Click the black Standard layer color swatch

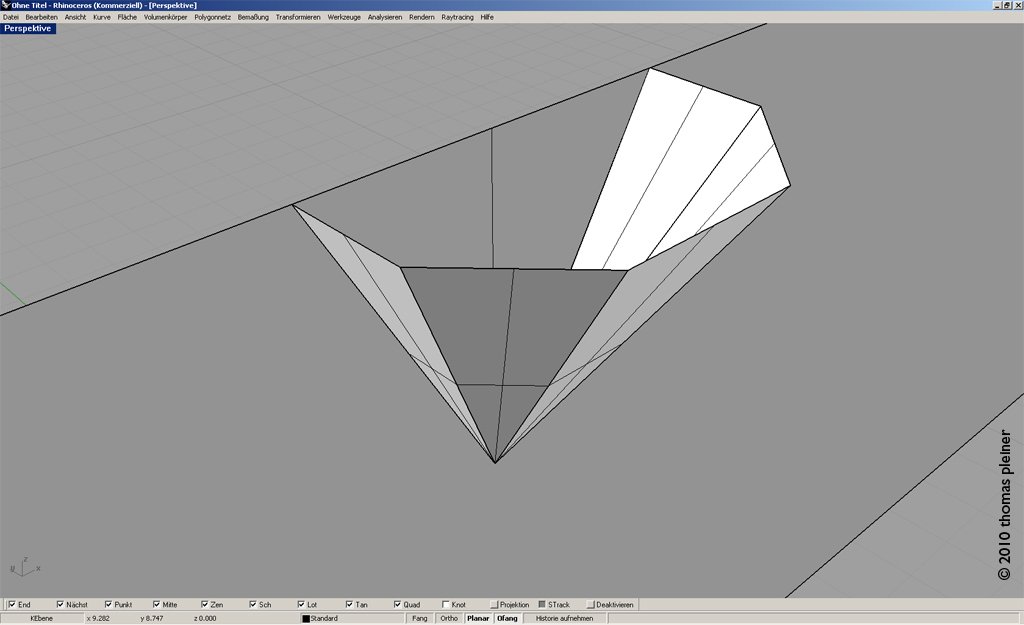[306, 619]
